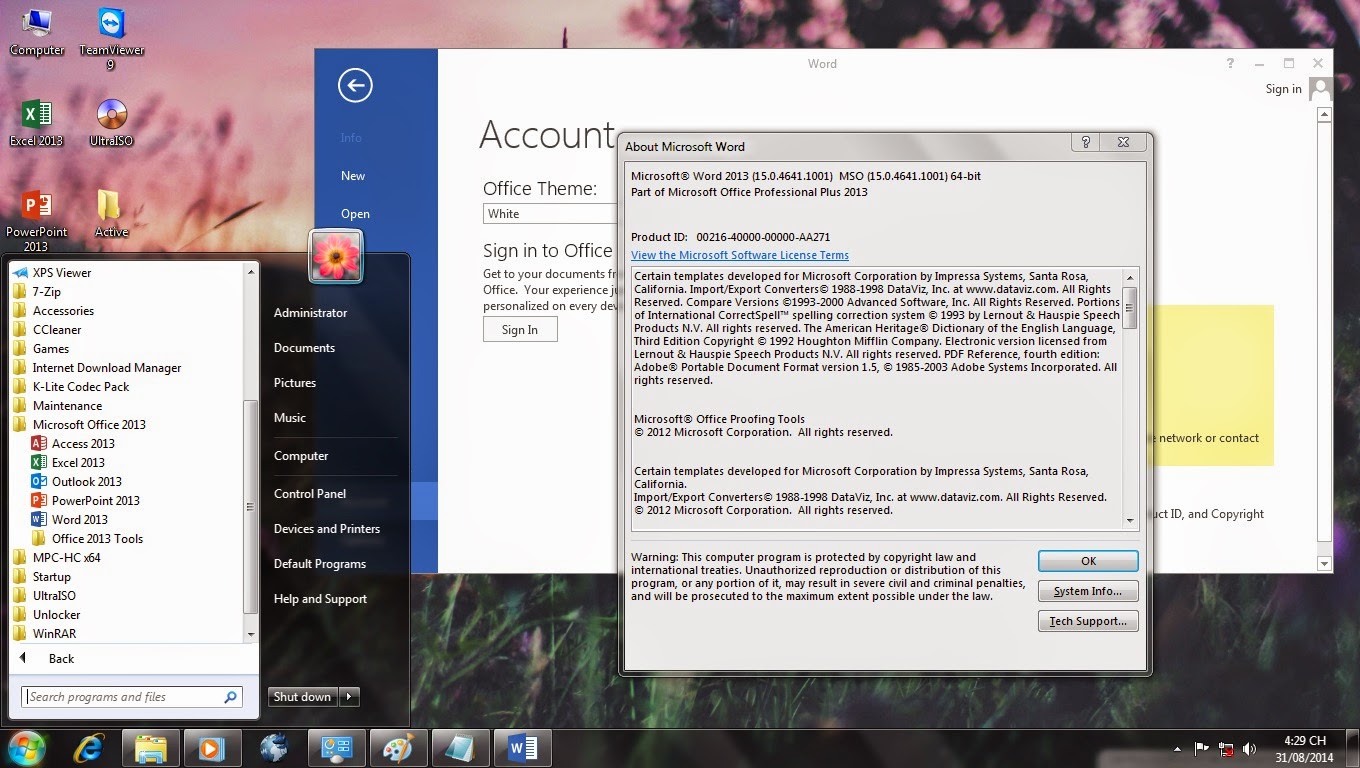1360x768 pixels.
Task: Click OK in About Microsoft Word
Action: tap(1088, 561)
